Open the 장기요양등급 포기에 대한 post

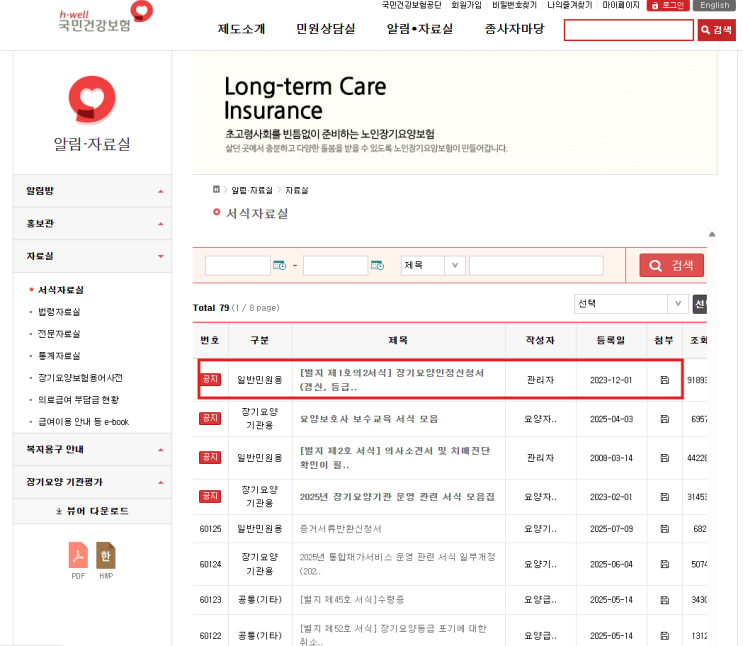point(393,635)
